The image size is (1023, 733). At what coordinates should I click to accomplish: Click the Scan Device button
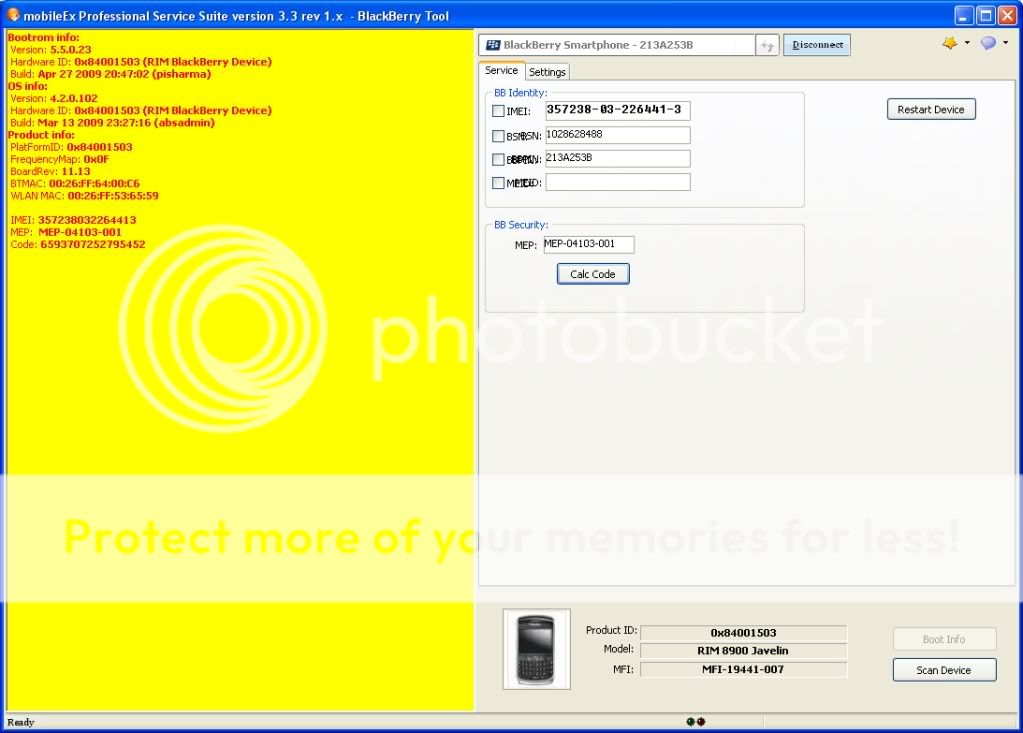[944, 670]
